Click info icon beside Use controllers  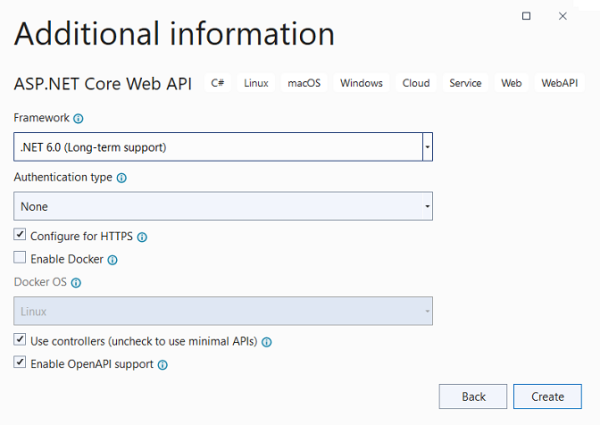click(x=267, y=342)
